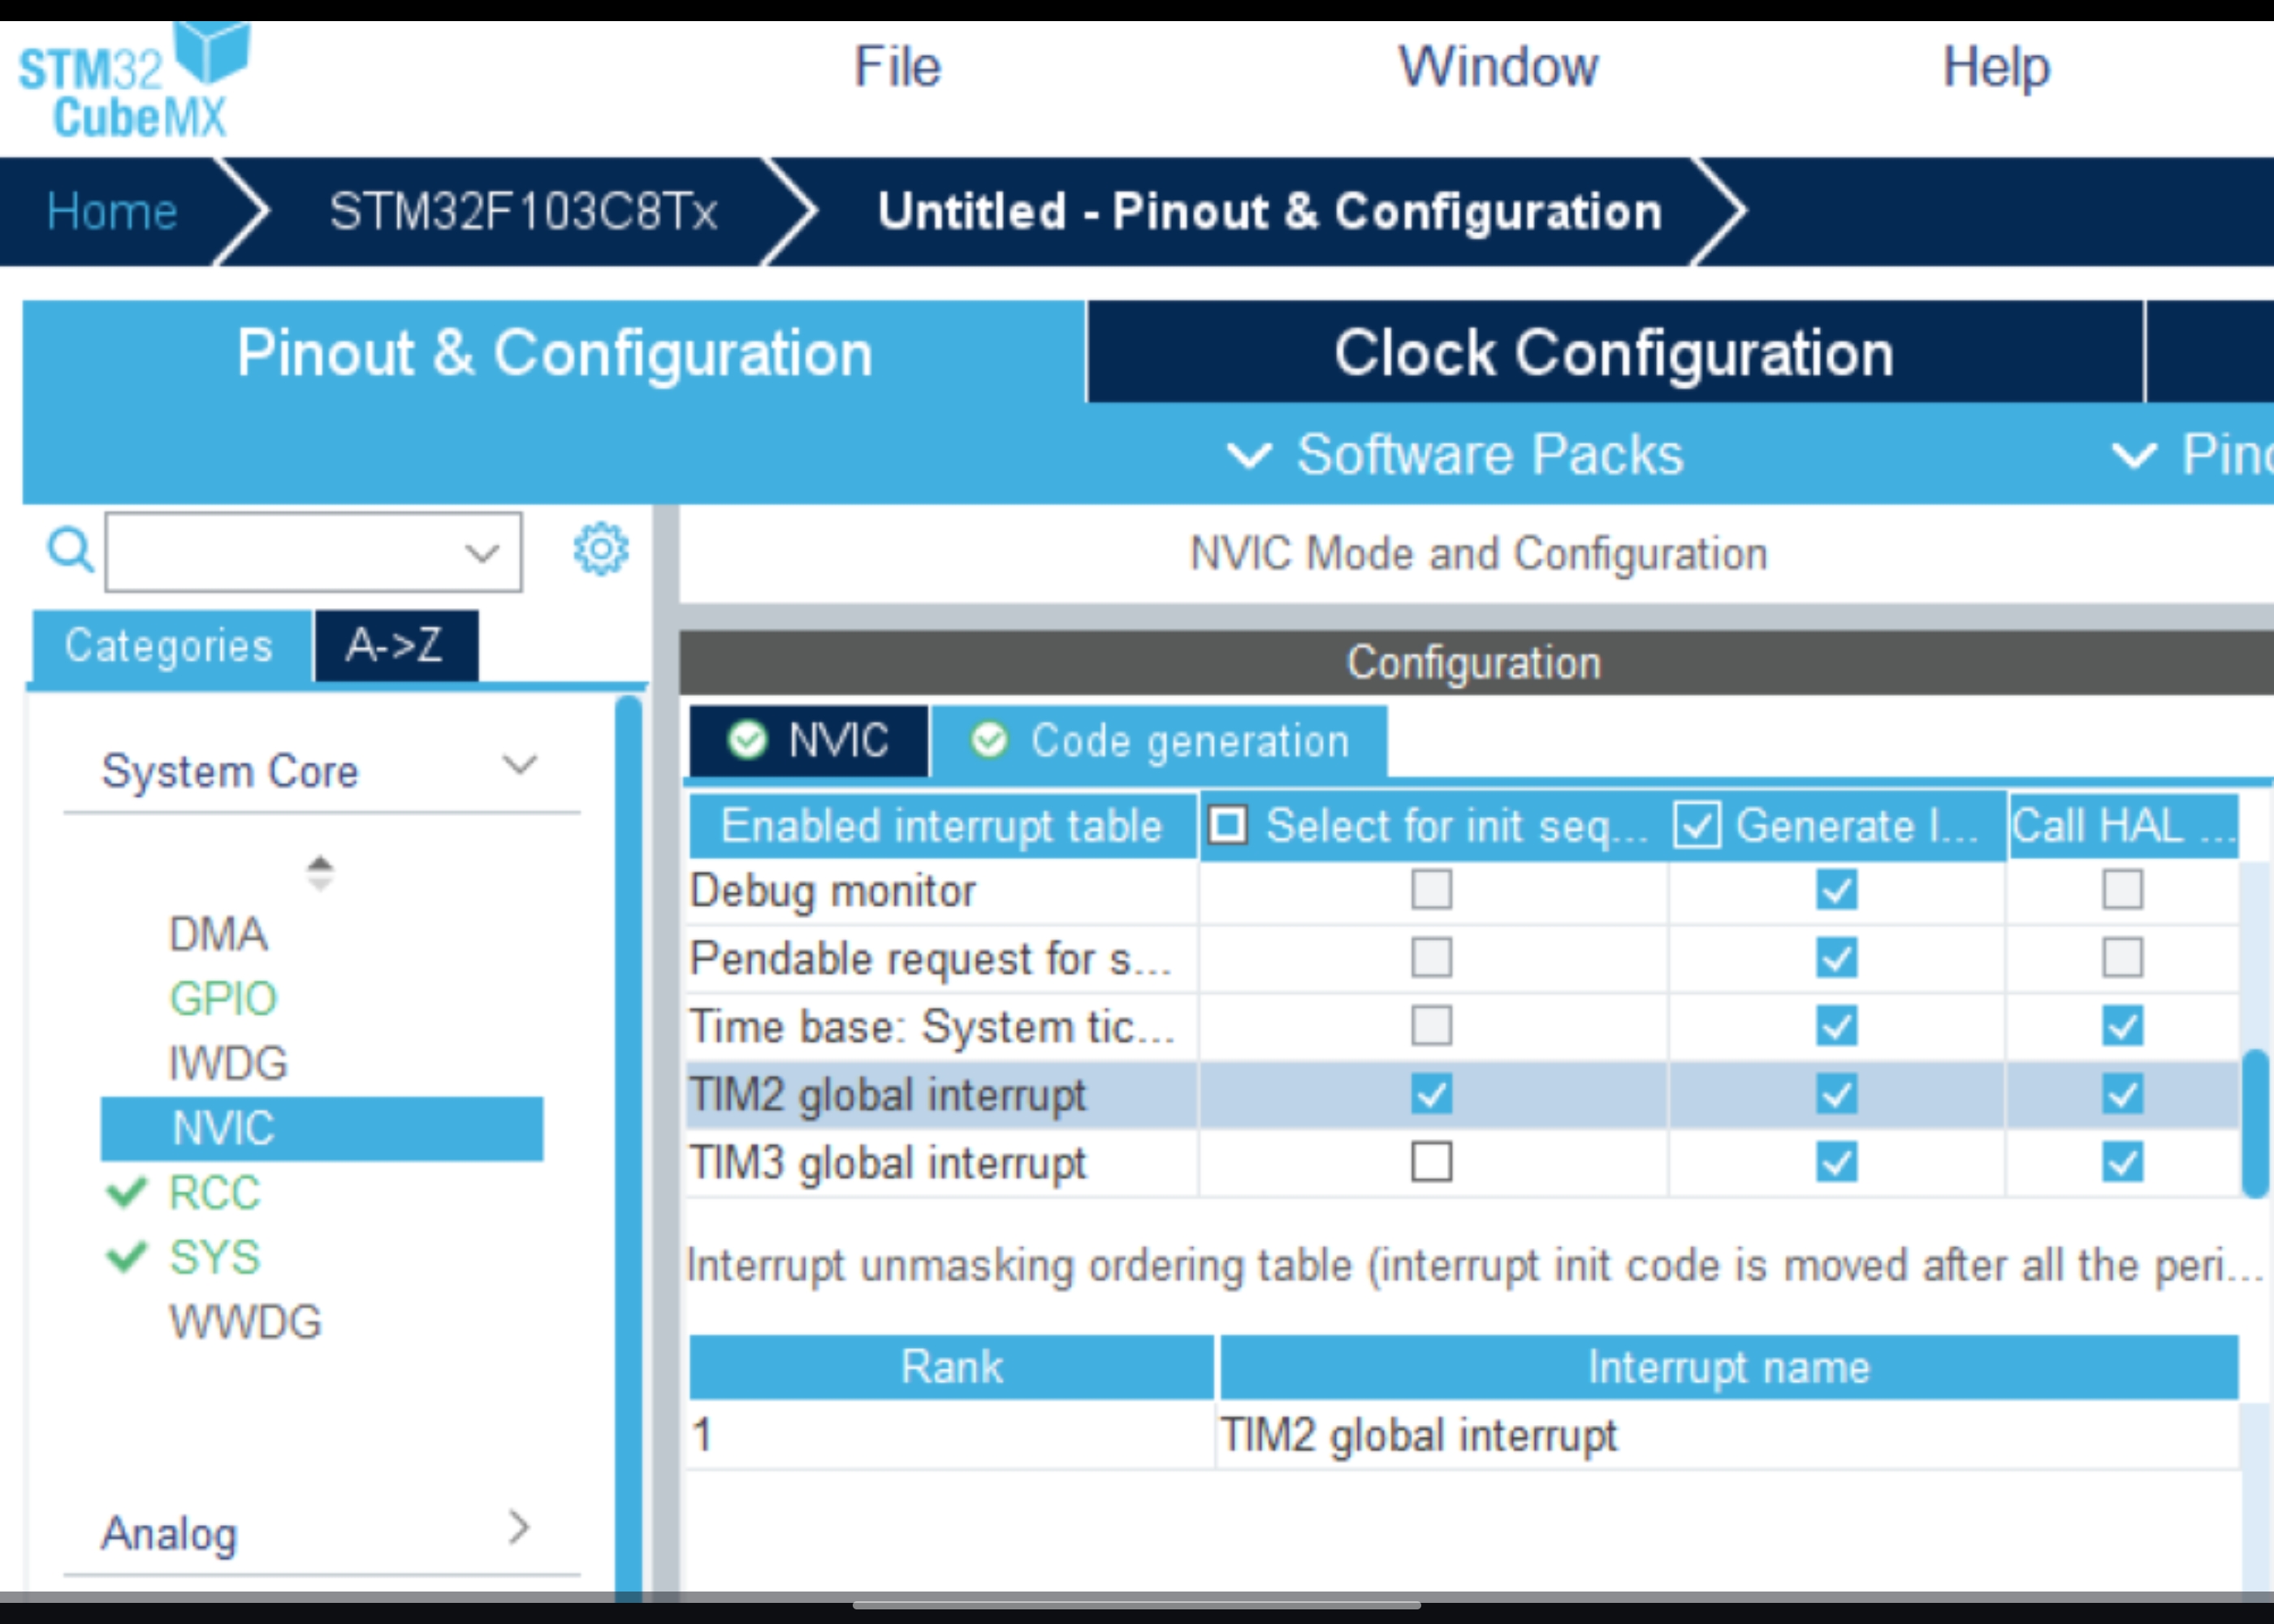Click Enabled interrupt table column header
2274x1624 pixels.
pos(942,826)
